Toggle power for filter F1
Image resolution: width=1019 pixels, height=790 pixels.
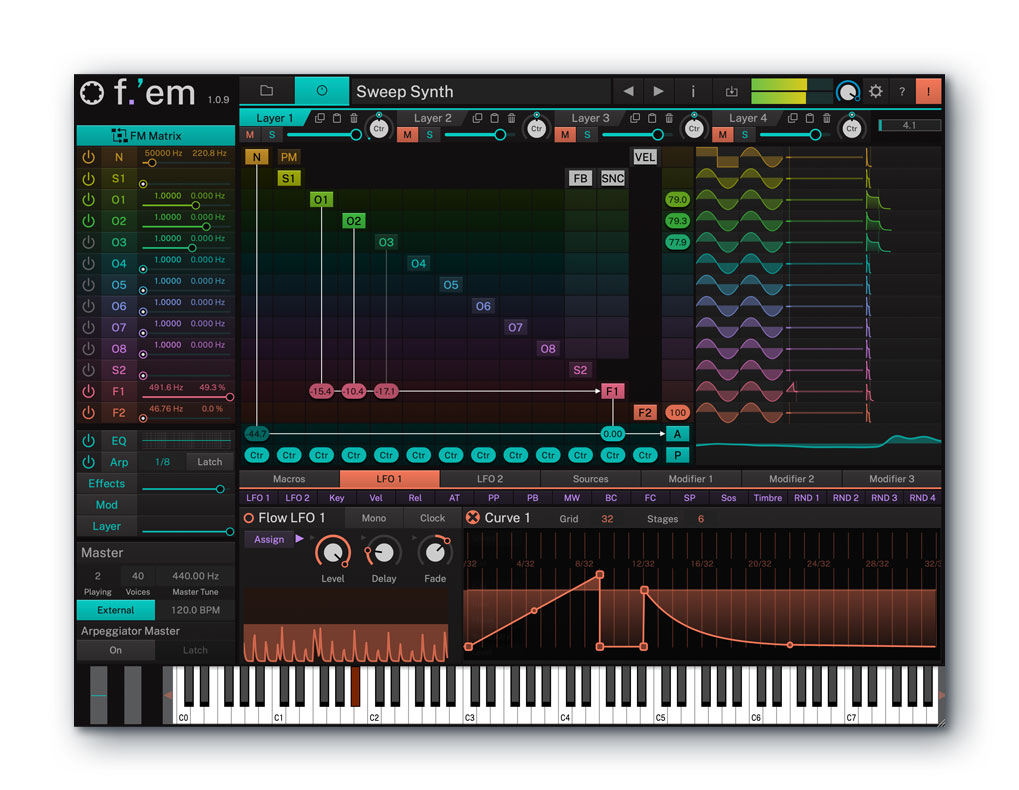pos(88,391)
